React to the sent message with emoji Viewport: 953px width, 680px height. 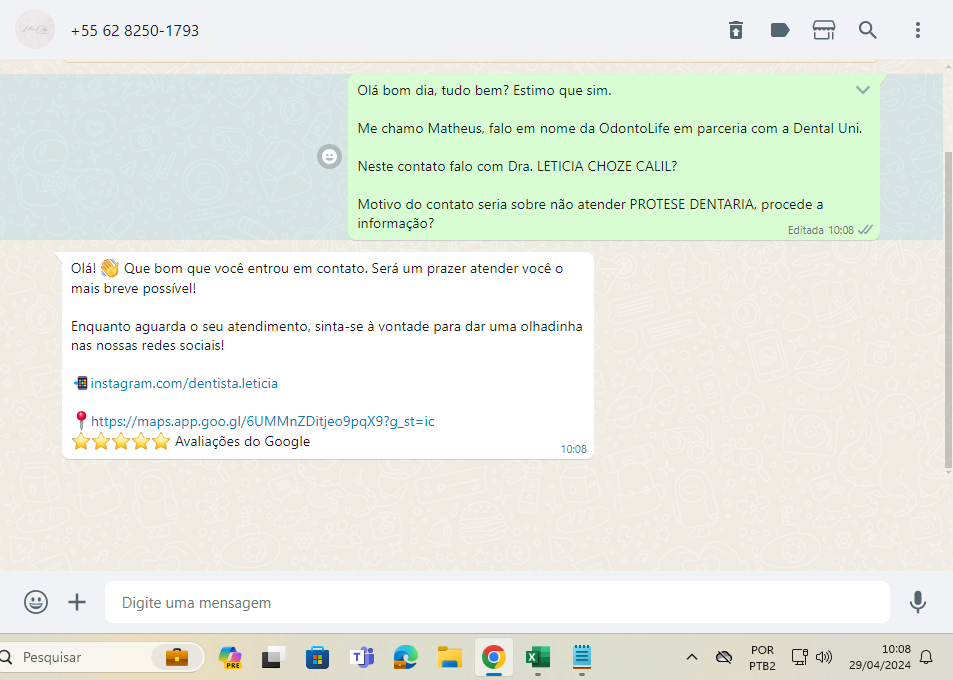coord(329,157)
